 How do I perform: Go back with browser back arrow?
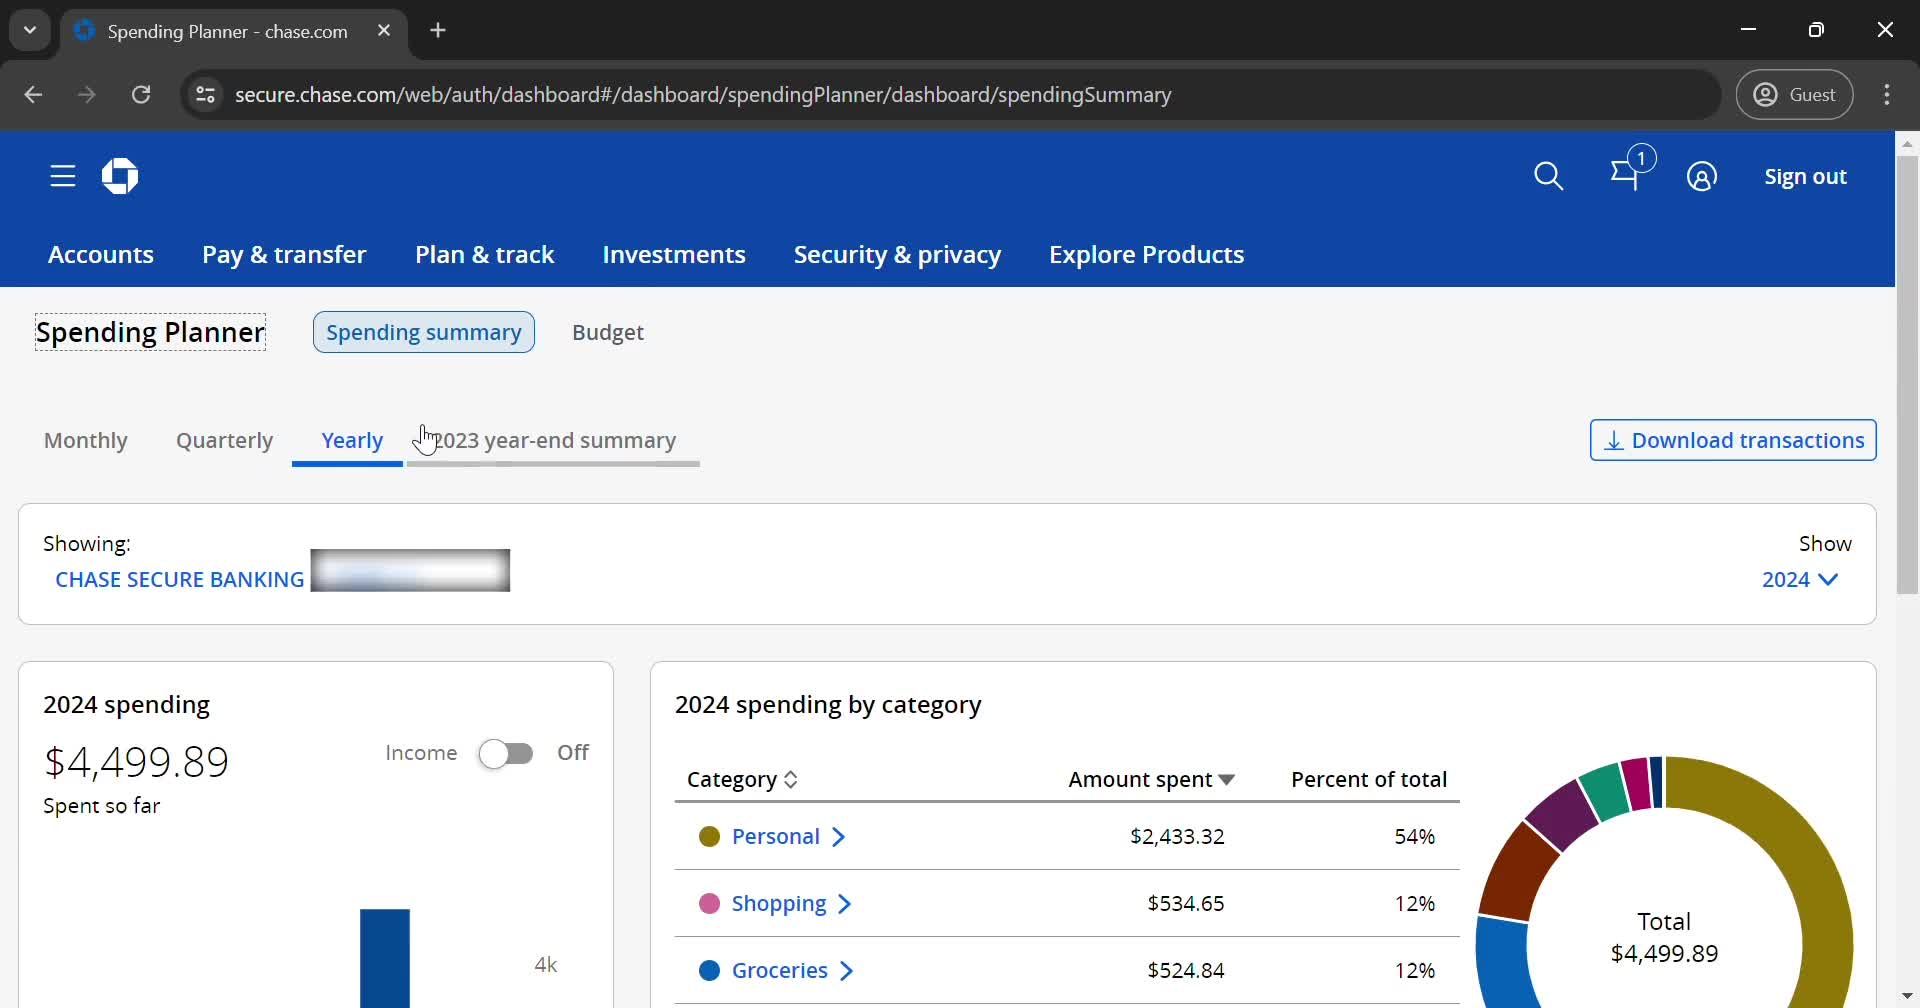[x=33, y=94]
